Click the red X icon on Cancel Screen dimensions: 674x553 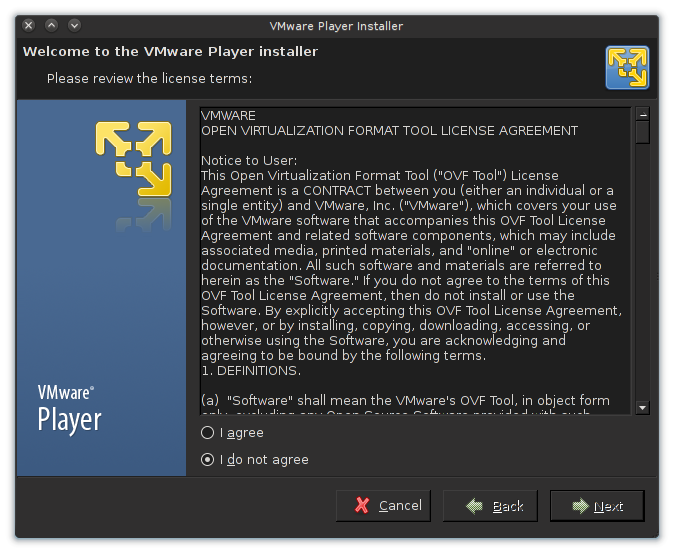pos(362,506)
